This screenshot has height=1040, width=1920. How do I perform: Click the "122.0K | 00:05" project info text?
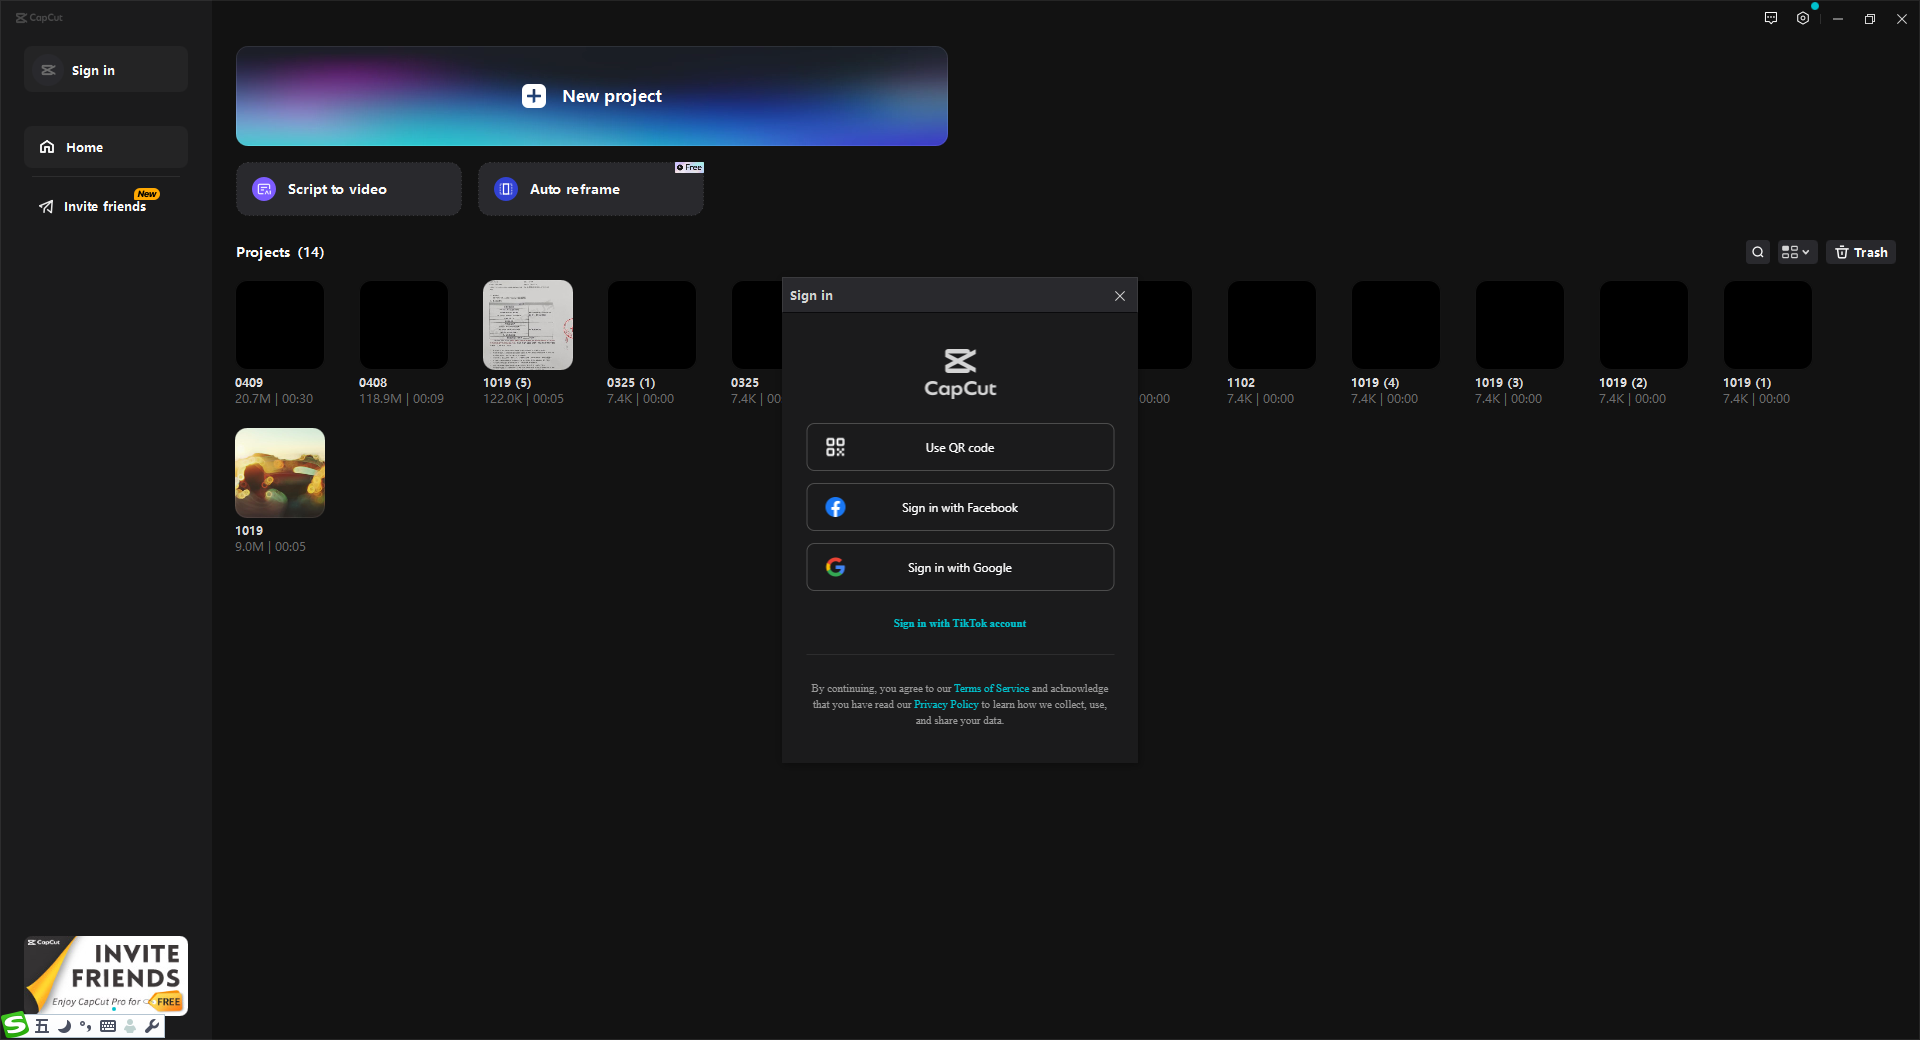point(523,399)
